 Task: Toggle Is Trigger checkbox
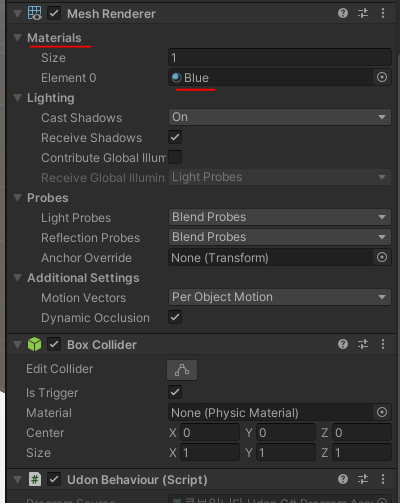point(175,392)
